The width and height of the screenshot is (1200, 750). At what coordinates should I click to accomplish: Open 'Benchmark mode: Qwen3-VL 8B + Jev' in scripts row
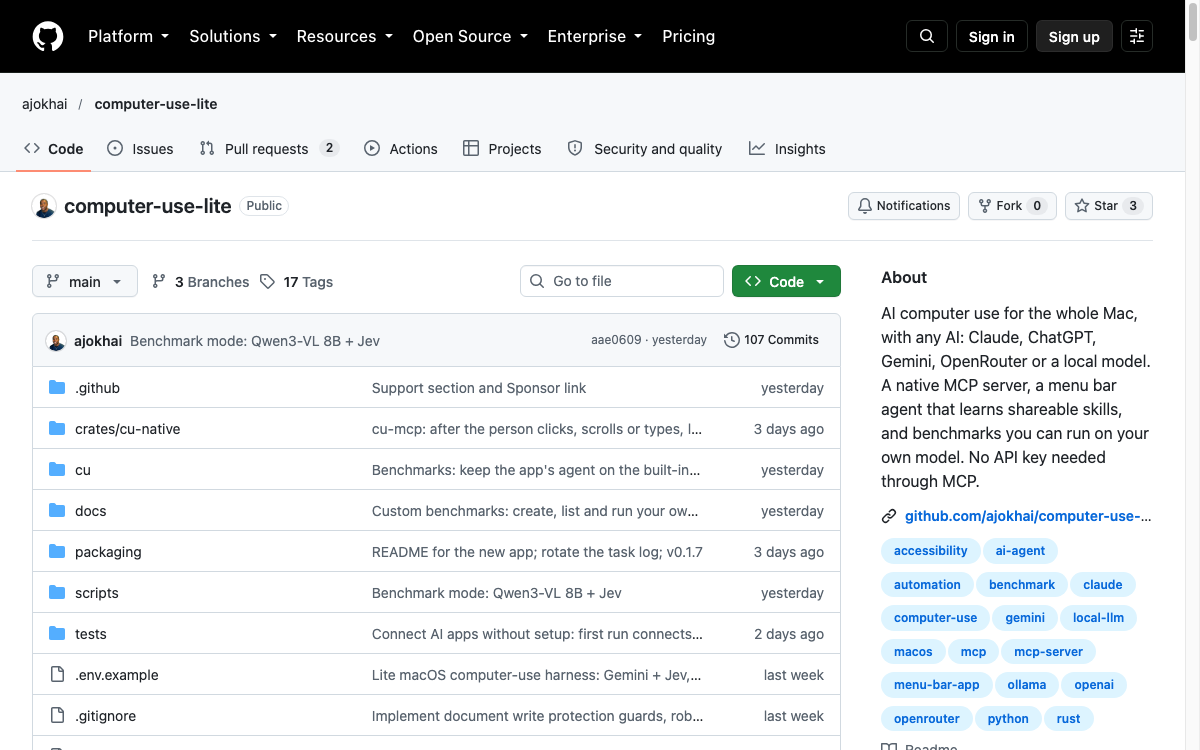[x=497, y=593]
